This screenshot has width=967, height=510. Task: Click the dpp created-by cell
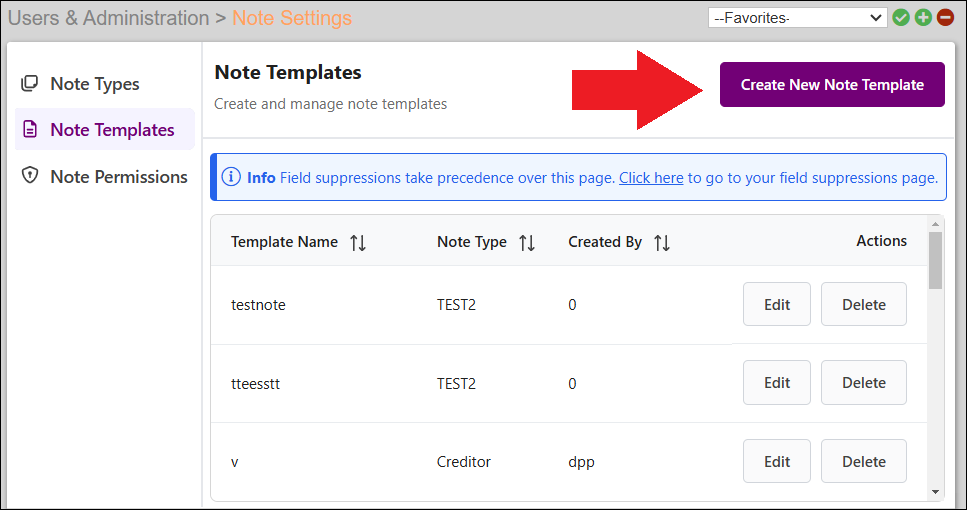[581, 462]
